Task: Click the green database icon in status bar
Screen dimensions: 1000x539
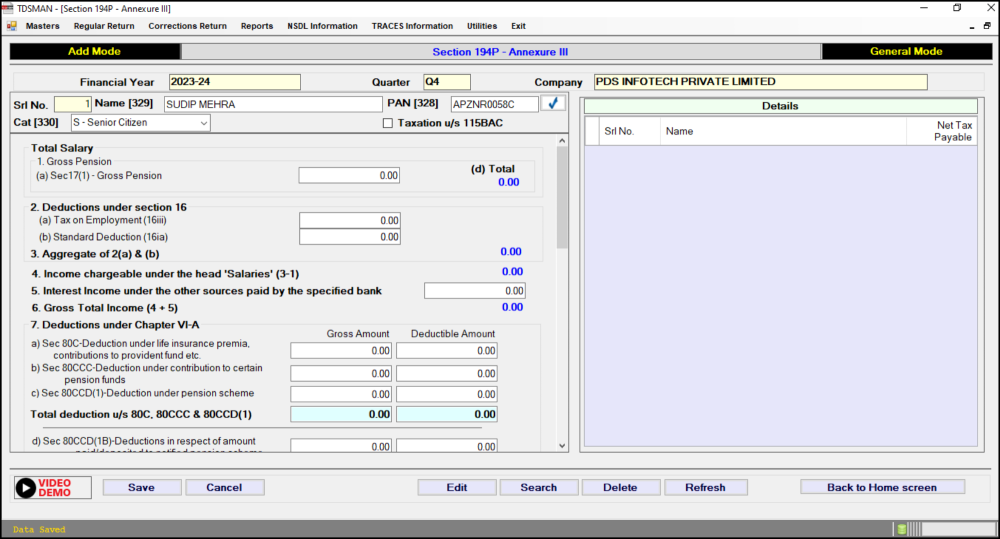Action: (901, 529)
